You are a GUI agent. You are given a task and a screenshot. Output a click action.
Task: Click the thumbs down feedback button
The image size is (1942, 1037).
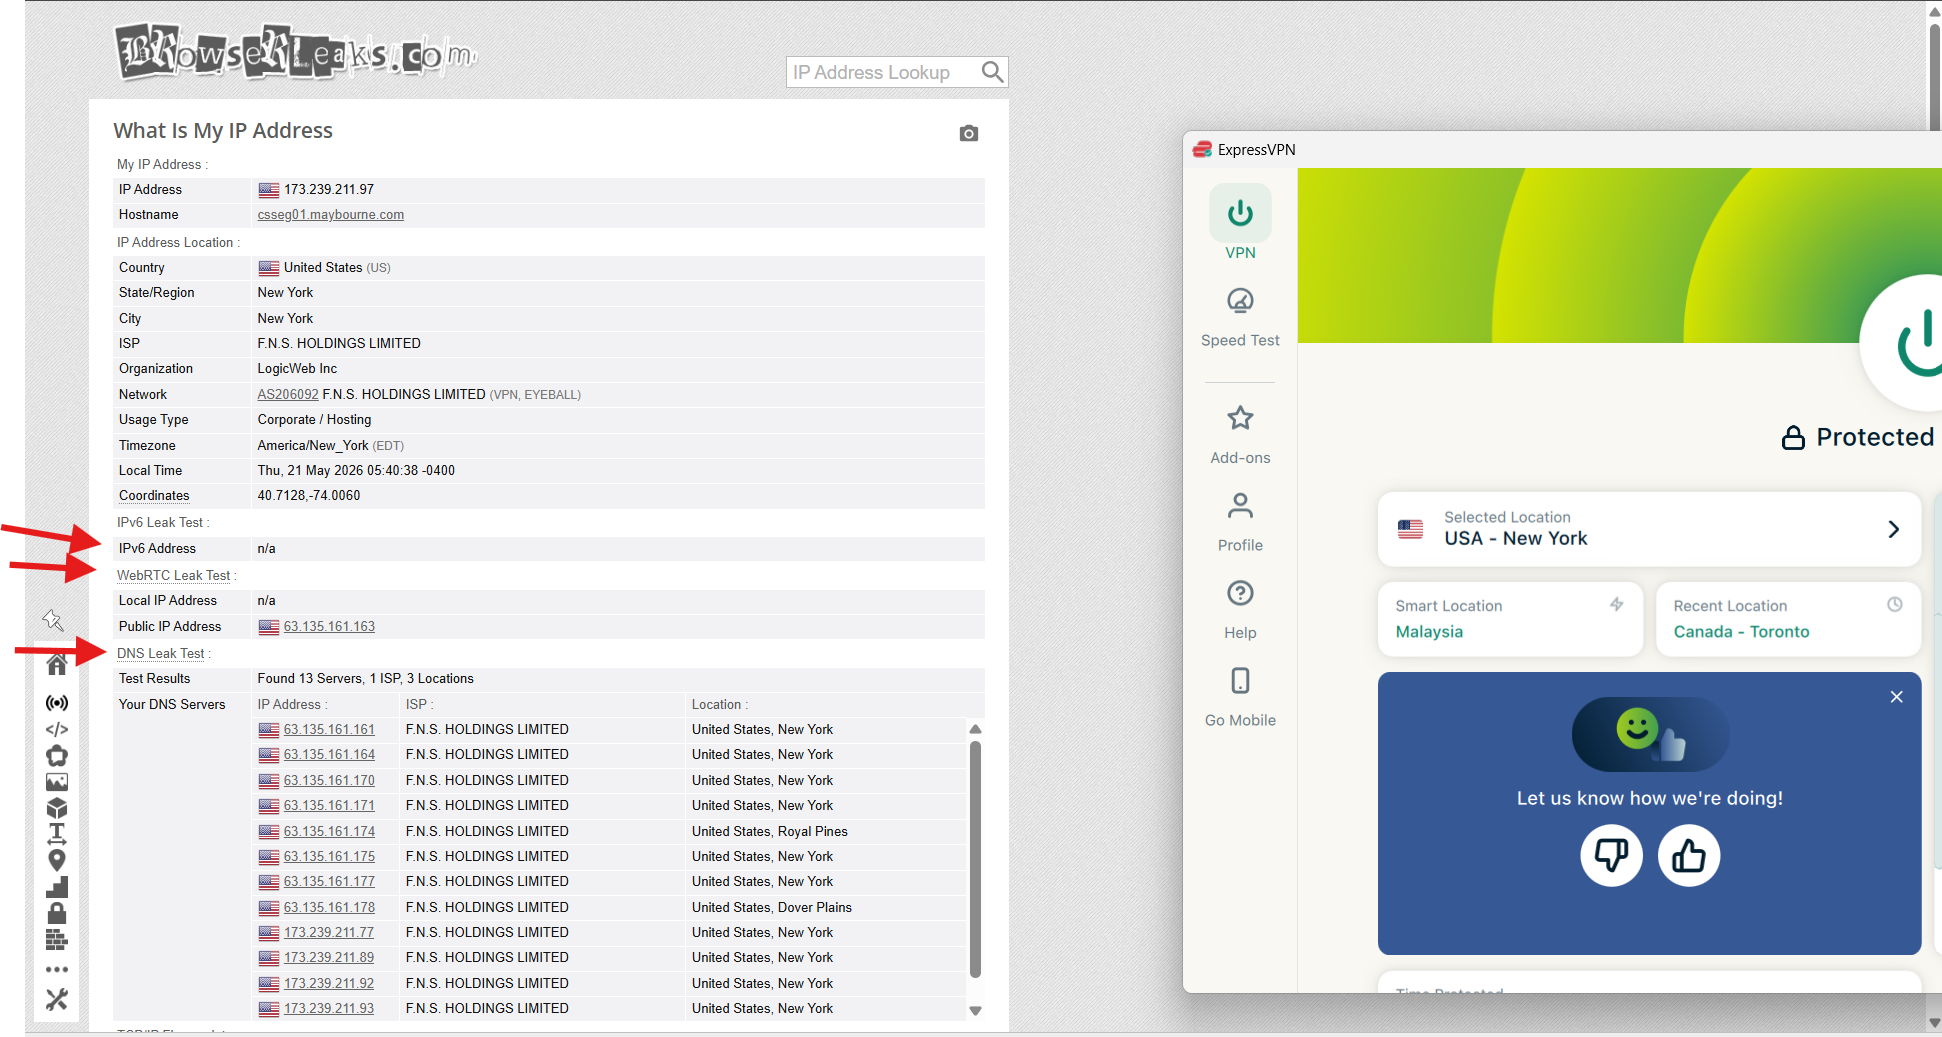point(1611,855)
